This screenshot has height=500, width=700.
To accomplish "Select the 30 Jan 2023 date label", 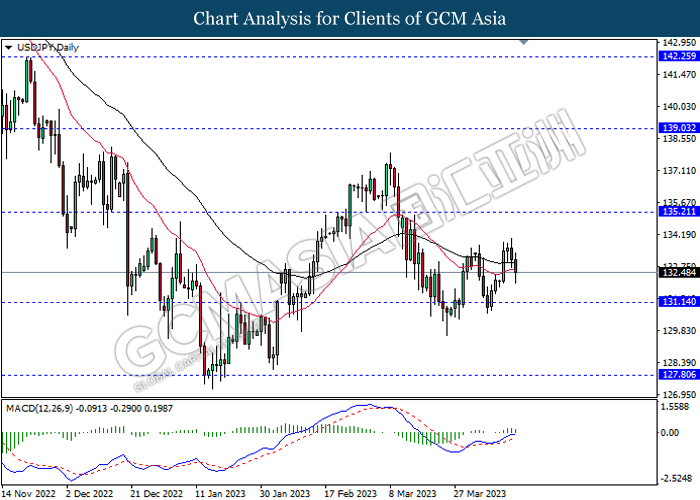I will (x=285, y=494).
